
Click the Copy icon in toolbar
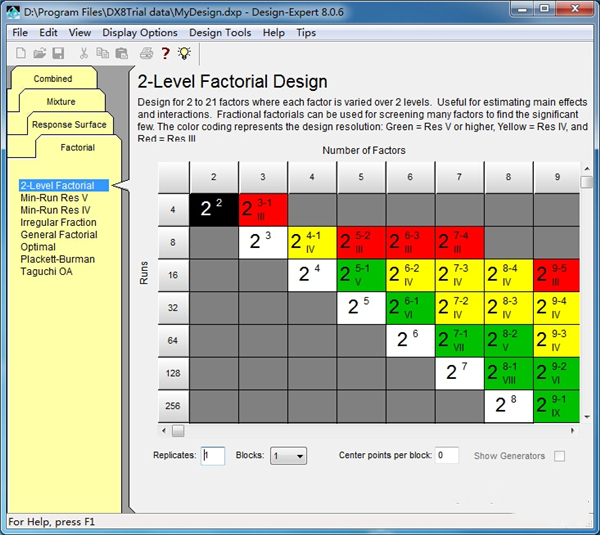pos(102,53)
